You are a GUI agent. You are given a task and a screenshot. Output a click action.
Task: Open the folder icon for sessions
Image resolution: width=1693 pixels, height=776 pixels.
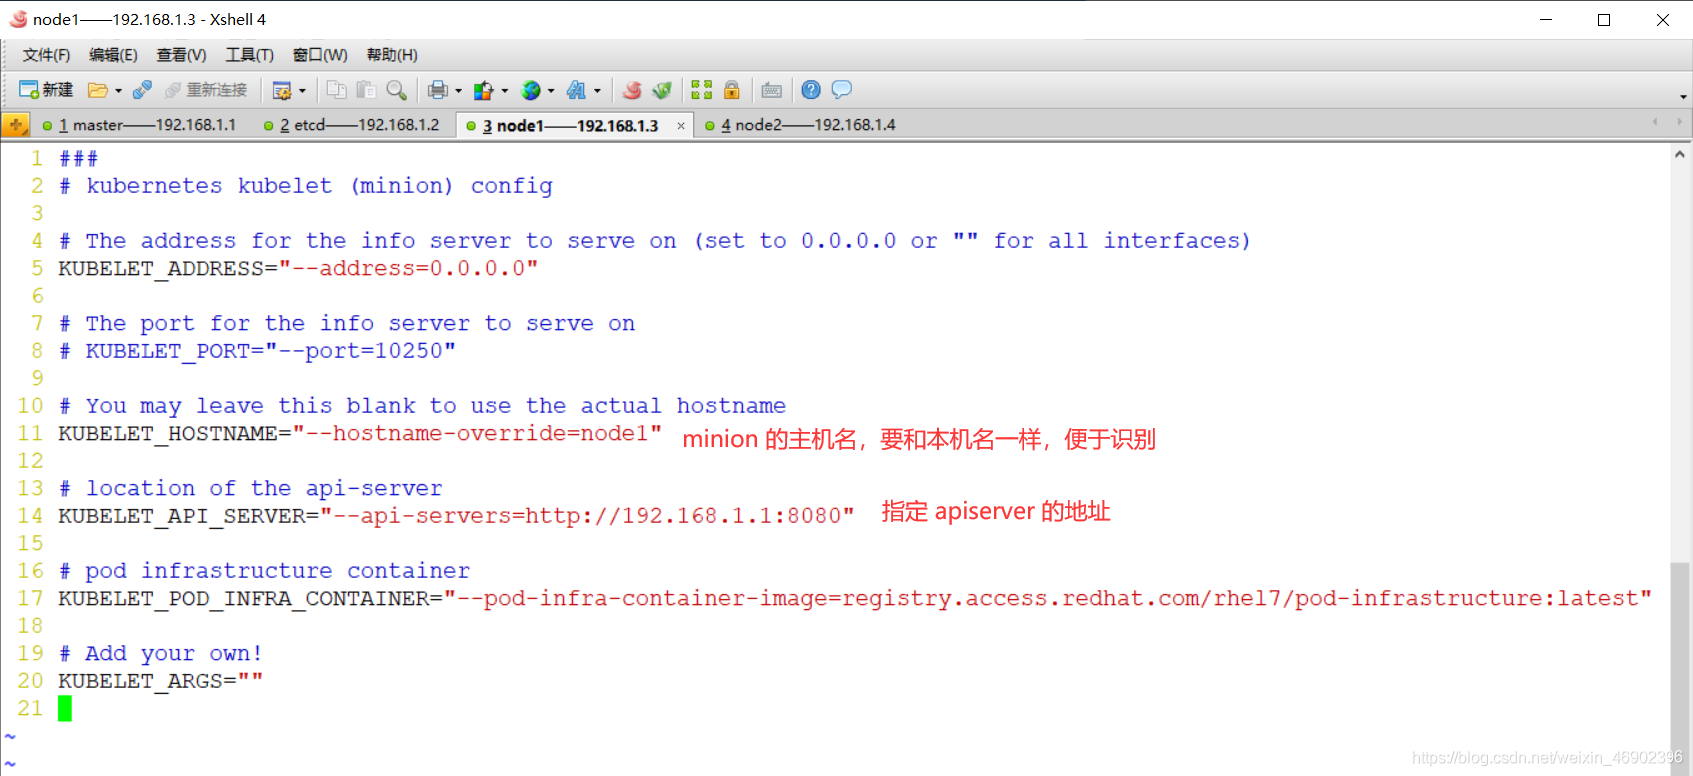97,90
